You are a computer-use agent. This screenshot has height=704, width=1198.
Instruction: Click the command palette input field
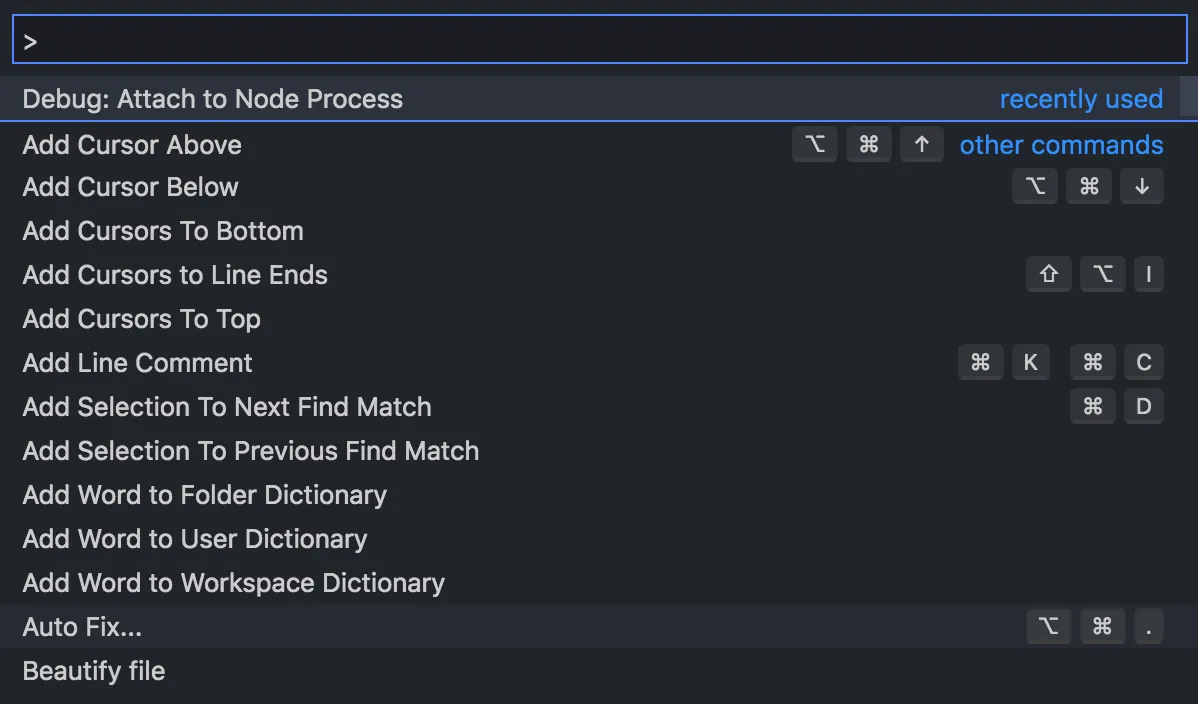pos(600,40)
